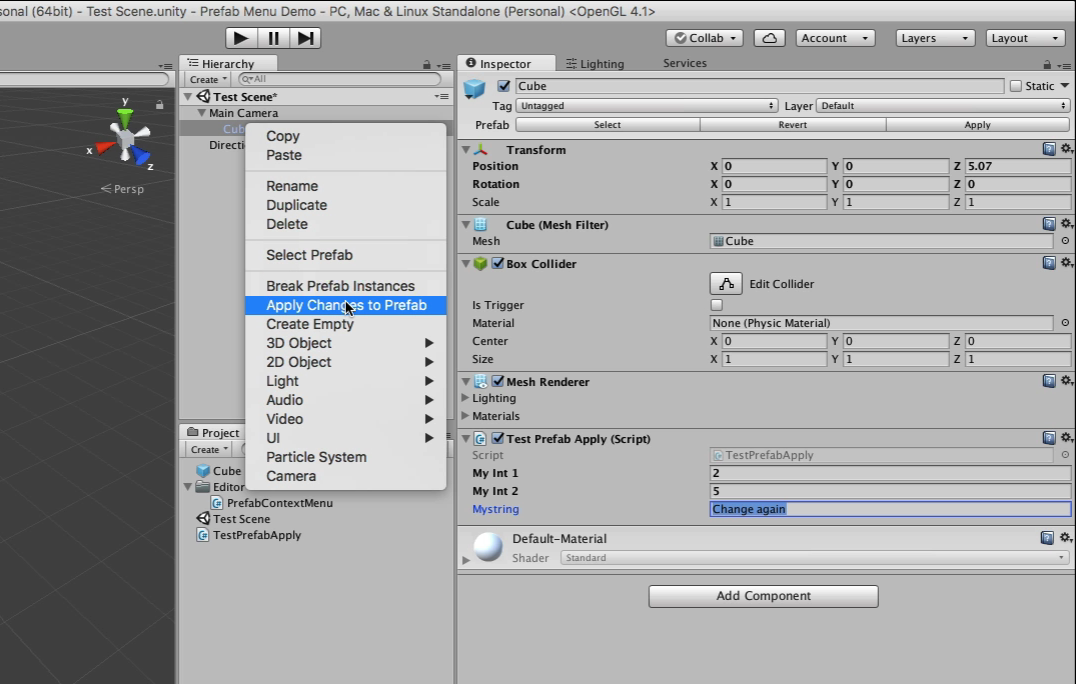This screenshot has height=684, width=1076.
Task: Open Default-Material gear settings
Action: 1066,538
